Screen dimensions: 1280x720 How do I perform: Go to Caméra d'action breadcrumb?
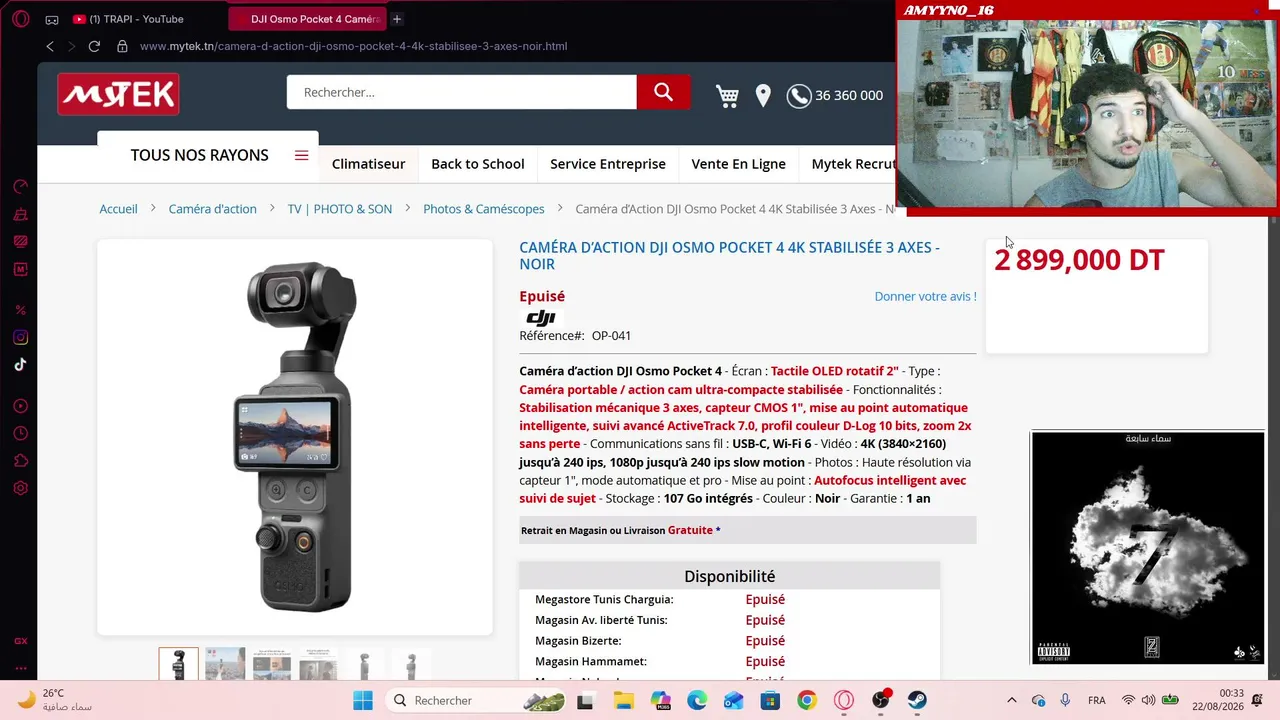[212, 209]
